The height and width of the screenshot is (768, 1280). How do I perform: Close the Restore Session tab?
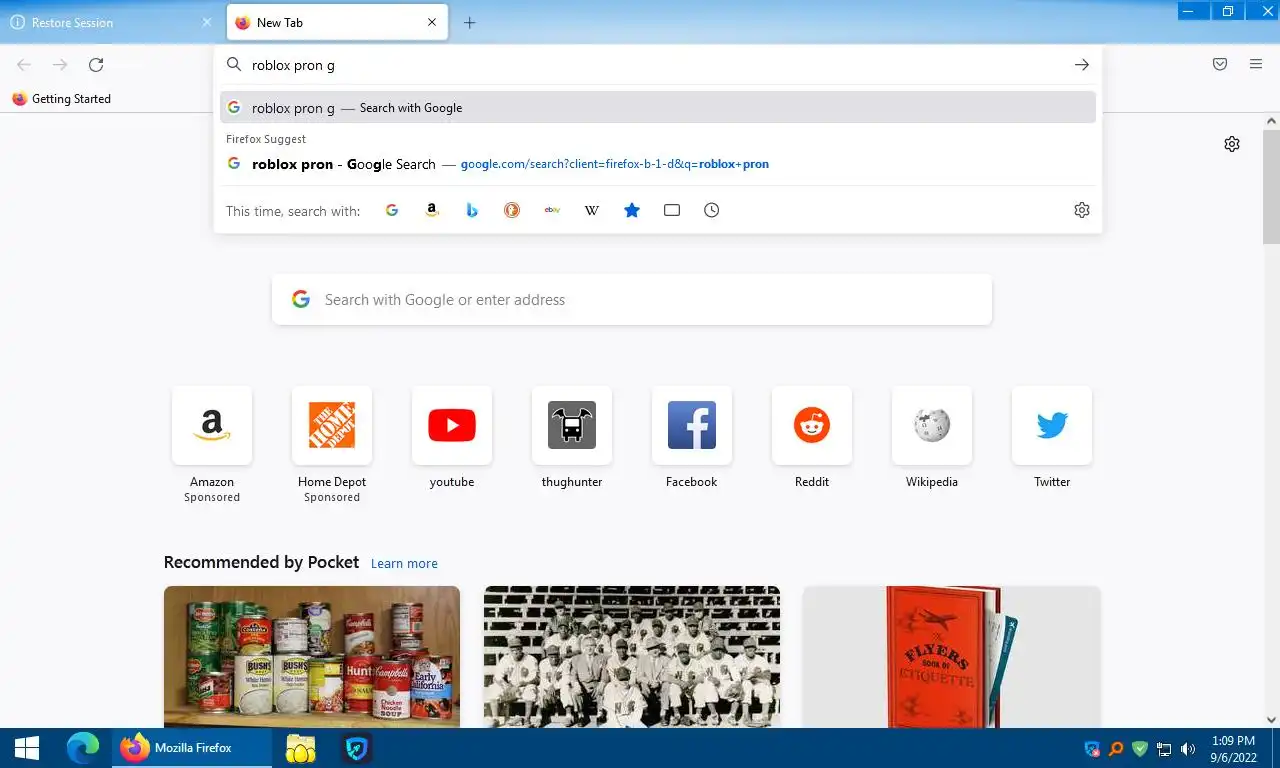coord(207,22)
